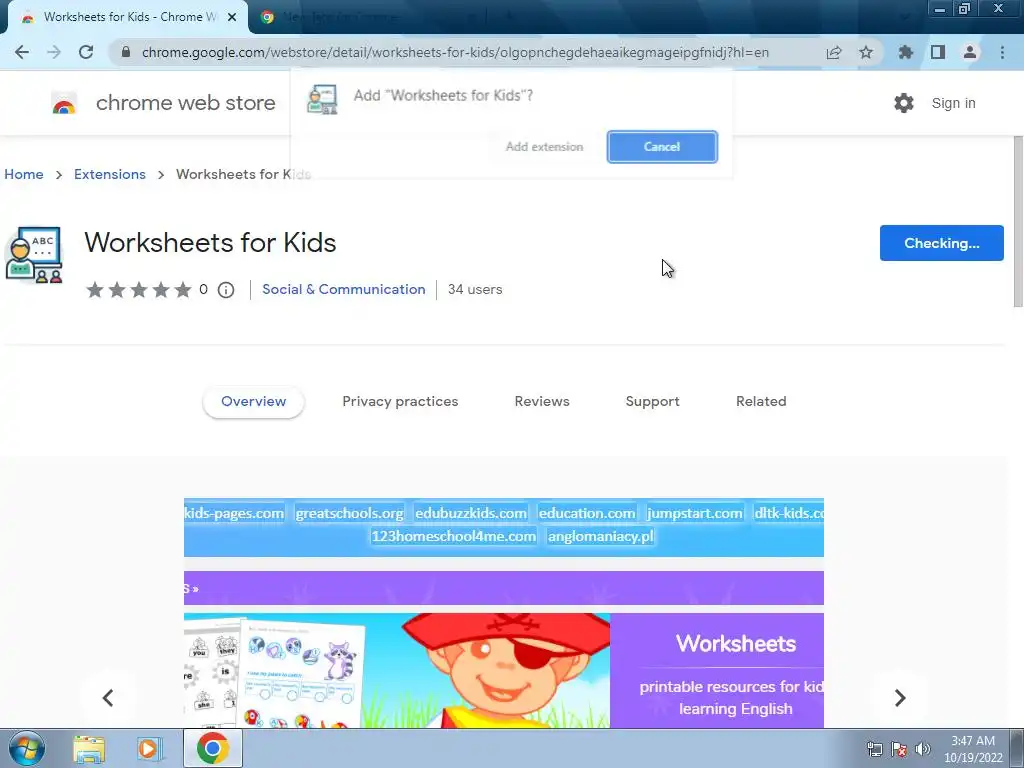1024x768 pixels.
Task: Open the Web Store settings gear
Action: pos(904,103)
